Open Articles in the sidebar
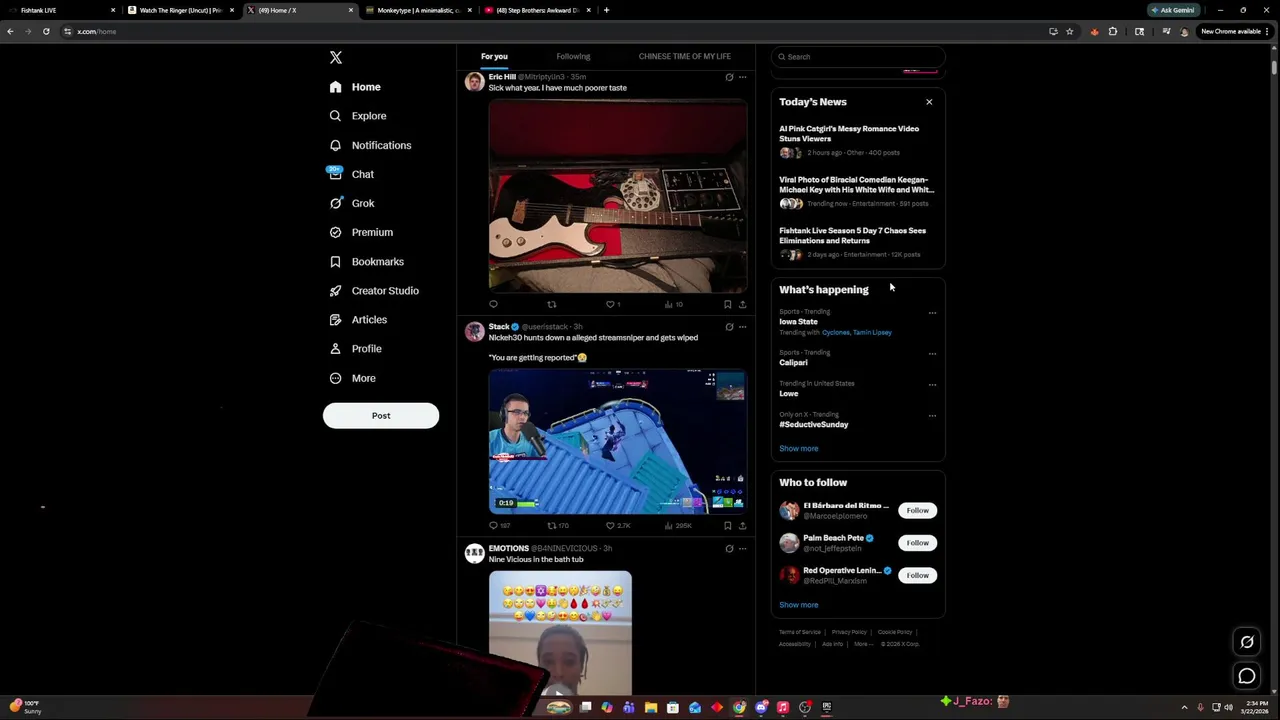This screenshot has width=1280, height=720. pos(358,320)
